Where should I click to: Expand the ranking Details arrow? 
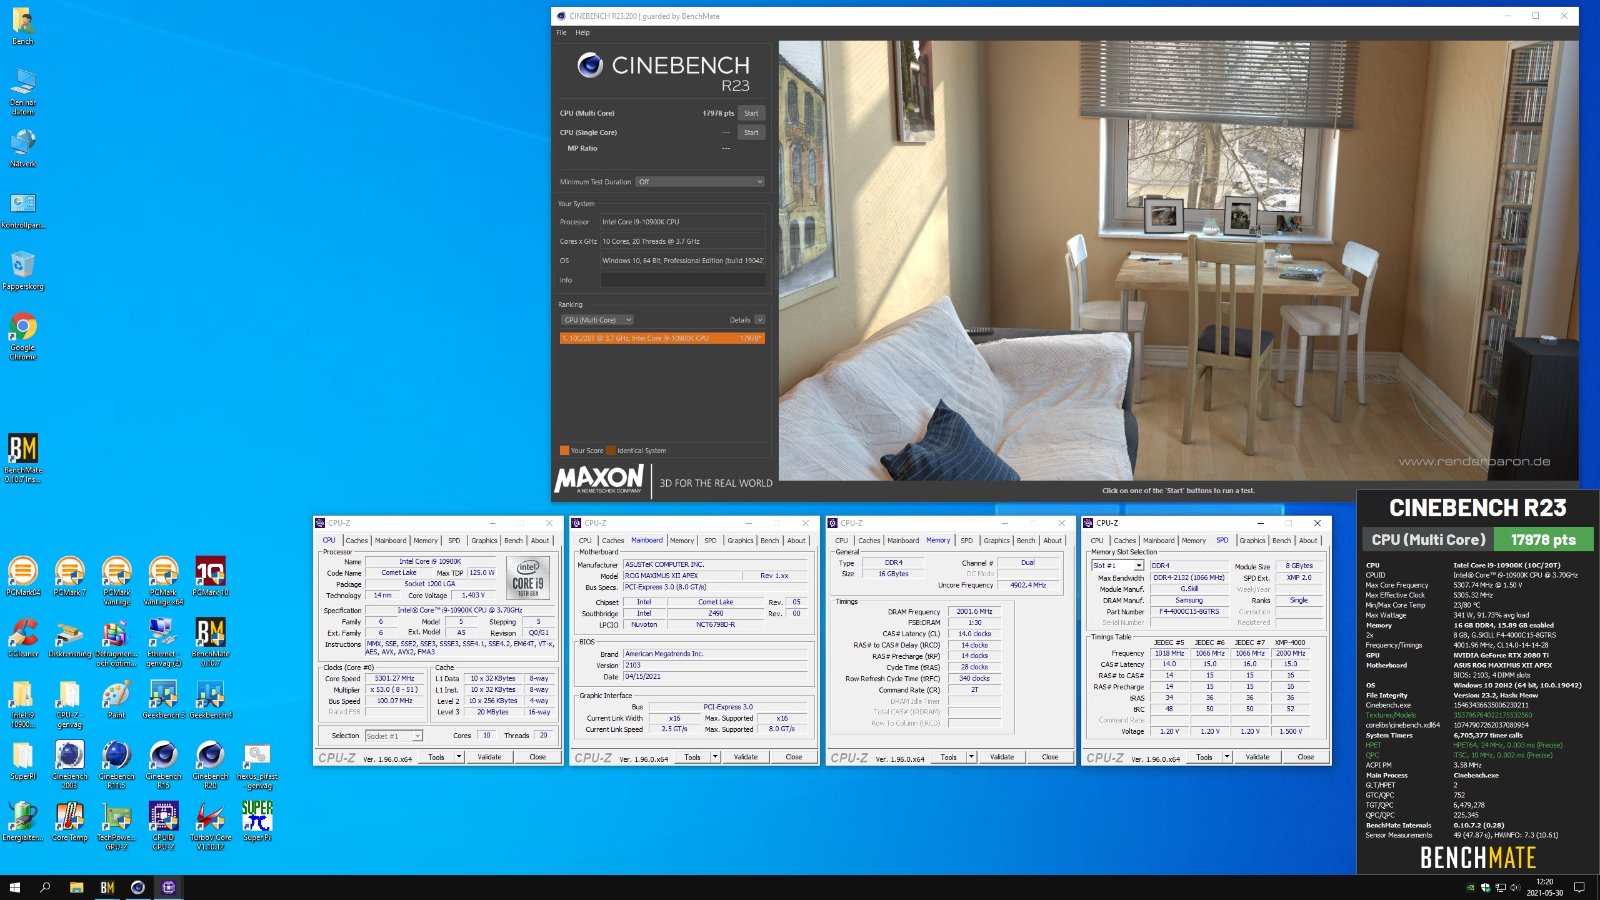point(760,320)
